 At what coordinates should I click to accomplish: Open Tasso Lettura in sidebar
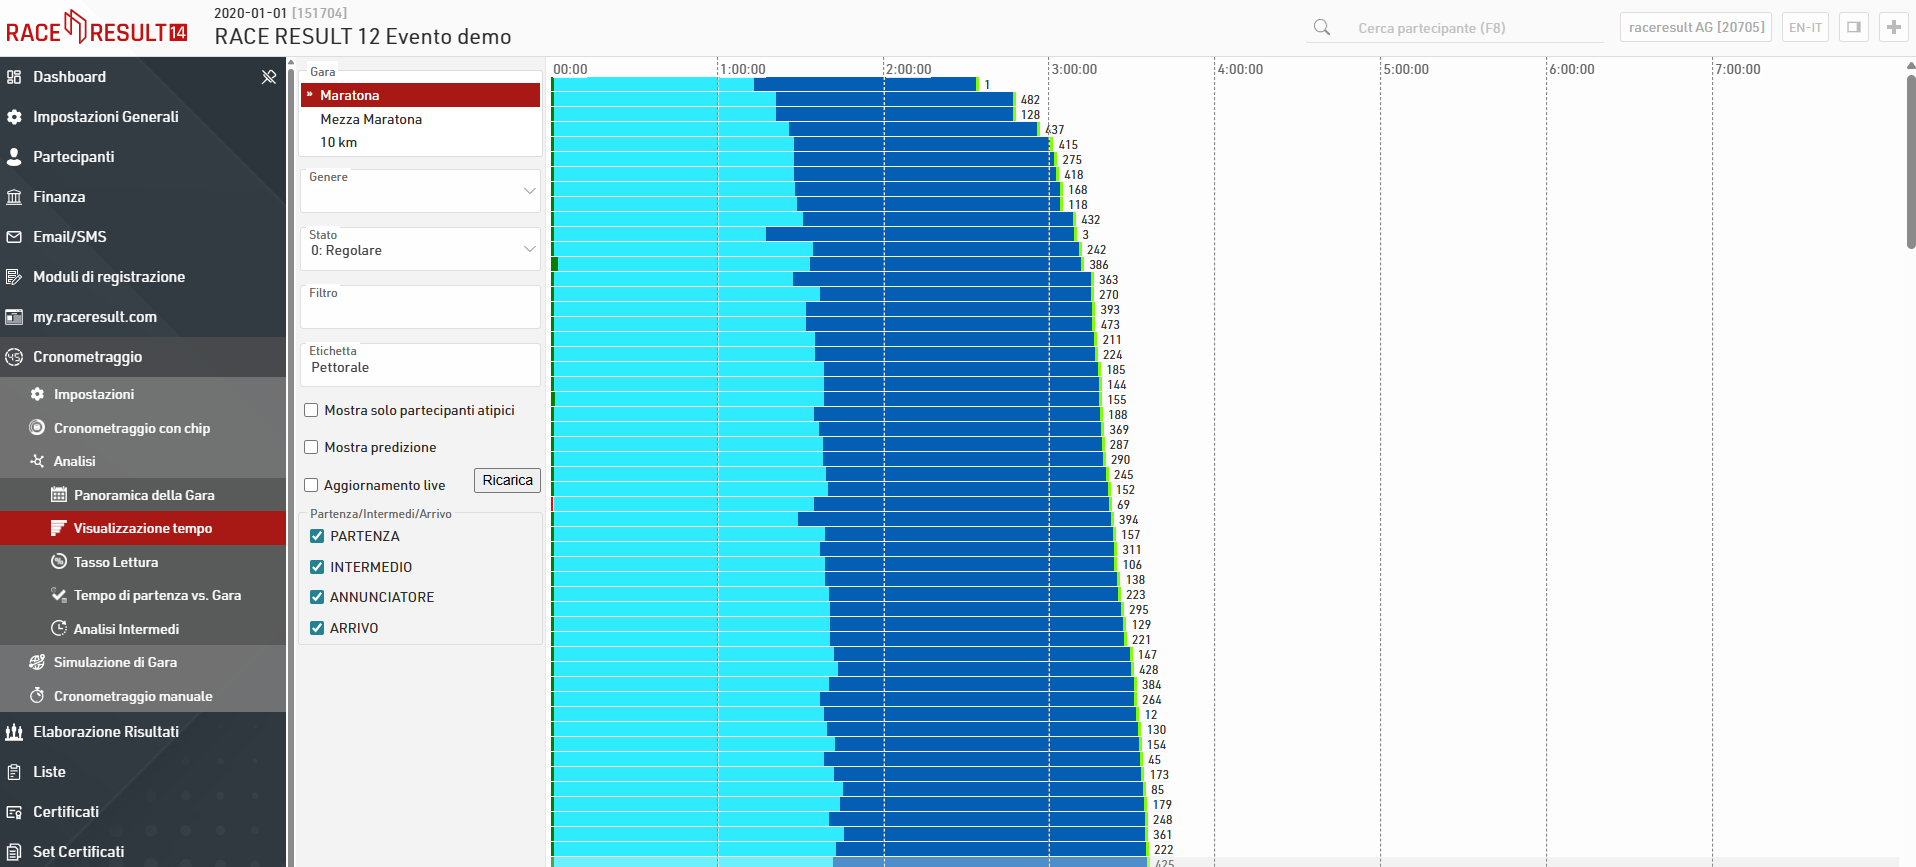pyautogui.click(x=115, y=562)
